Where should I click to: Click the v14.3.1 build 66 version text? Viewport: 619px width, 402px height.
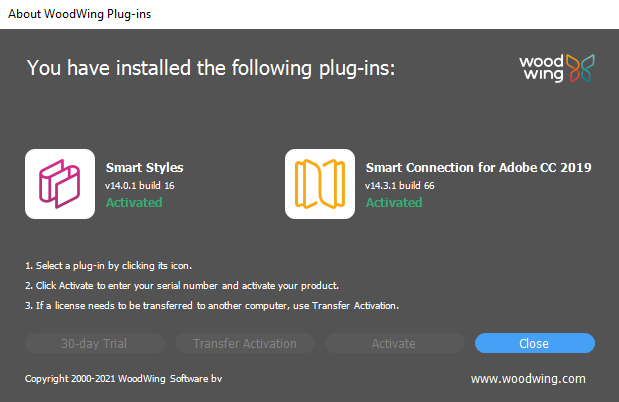400,186
